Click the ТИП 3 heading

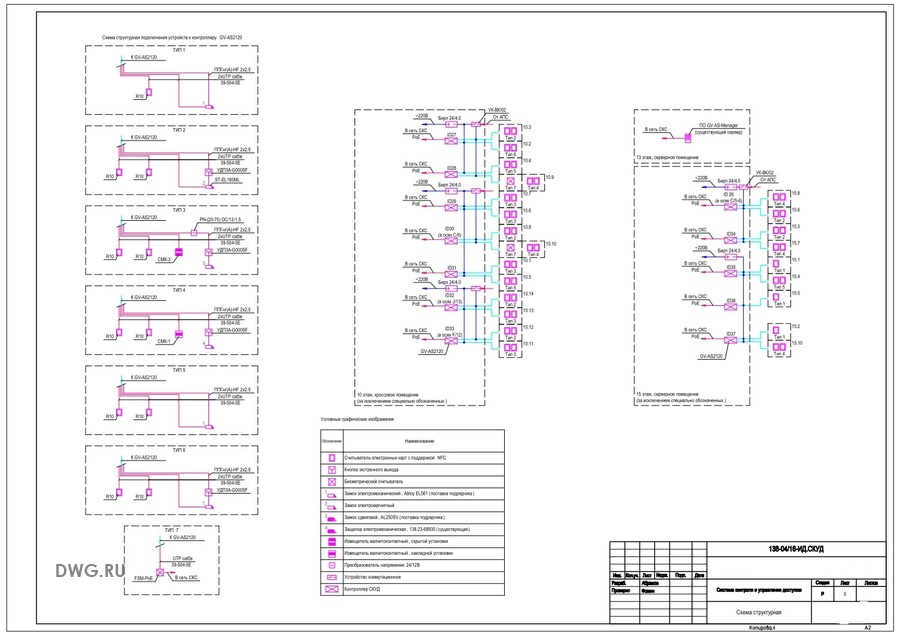click(179, 210)
